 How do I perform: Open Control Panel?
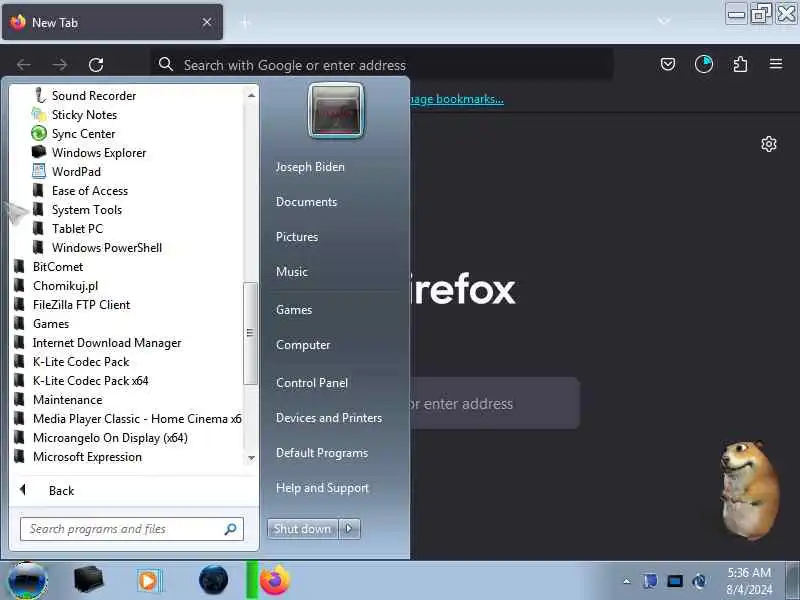coord(312,383)
